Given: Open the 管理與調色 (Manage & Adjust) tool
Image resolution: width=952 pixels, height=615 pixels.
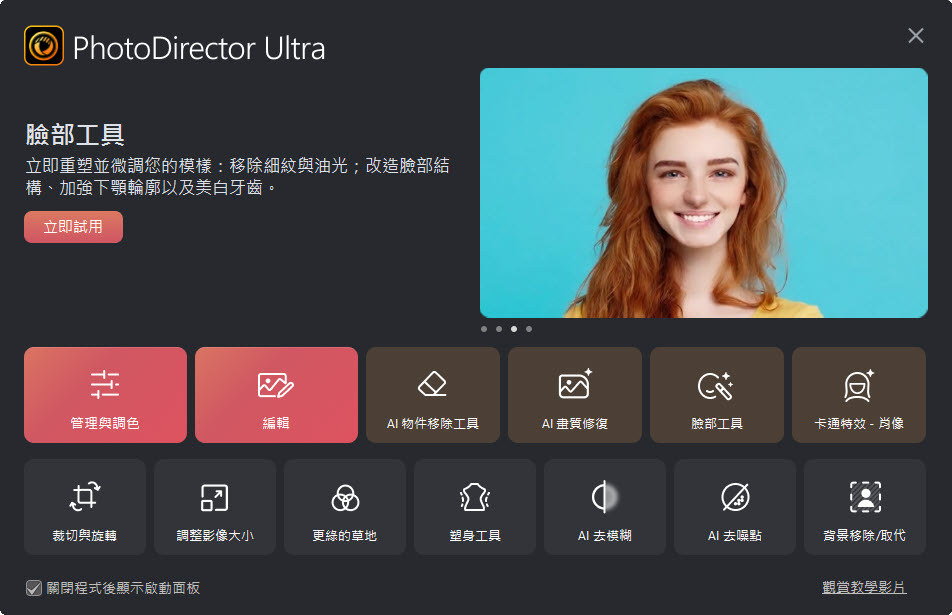Looking at the screenshot, I should pos(104,394).
